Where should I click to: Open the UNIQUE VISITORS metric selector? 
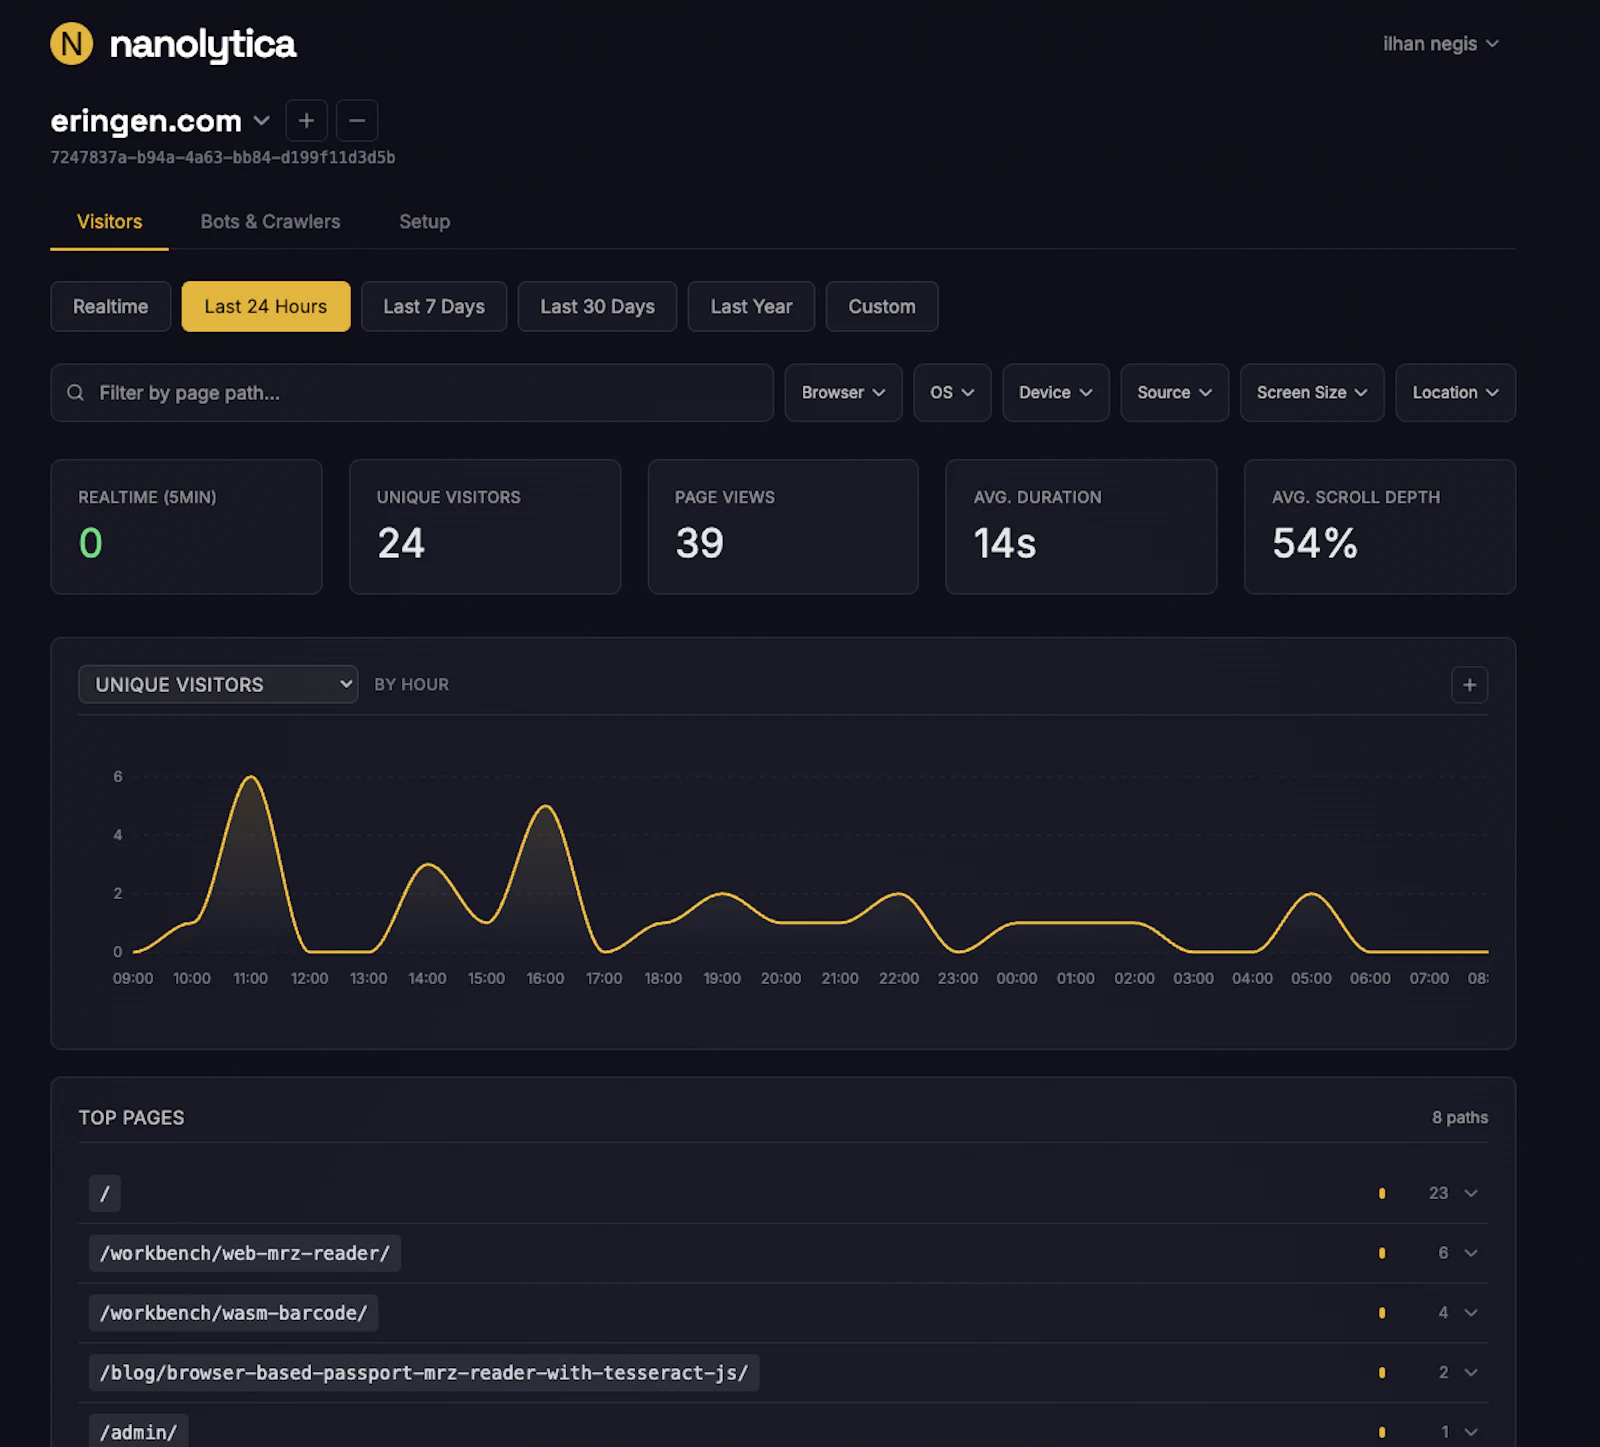[x=217, y=684]
